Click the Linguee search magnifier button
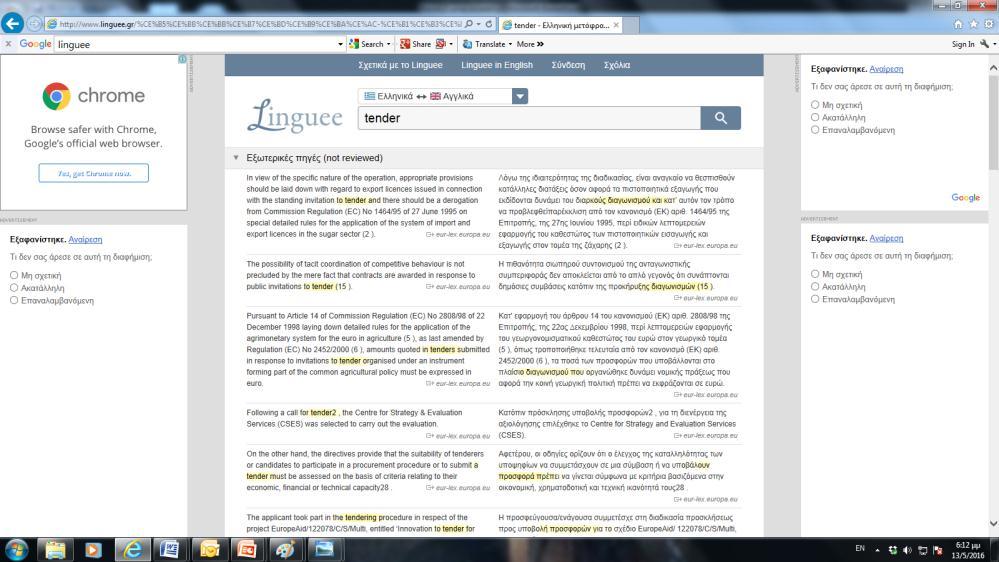The height and width of the screenshot is (562, 999). (721, 118)
